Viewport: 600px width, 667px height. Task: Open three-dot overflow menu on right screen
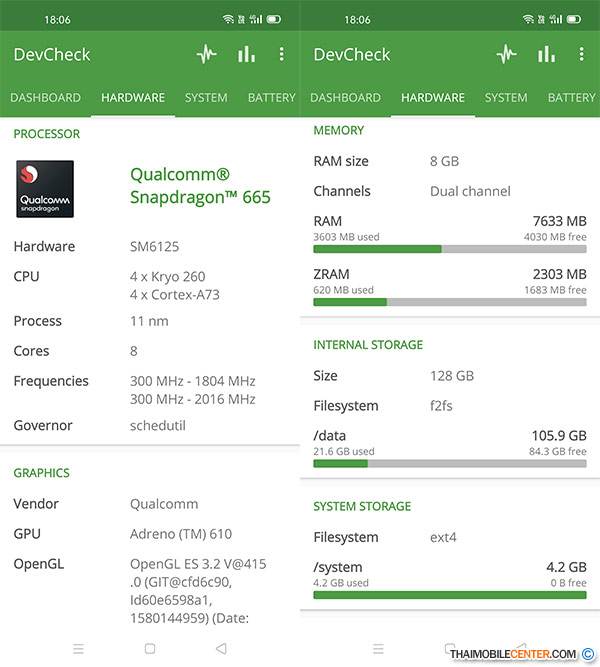tap(582, 55)
